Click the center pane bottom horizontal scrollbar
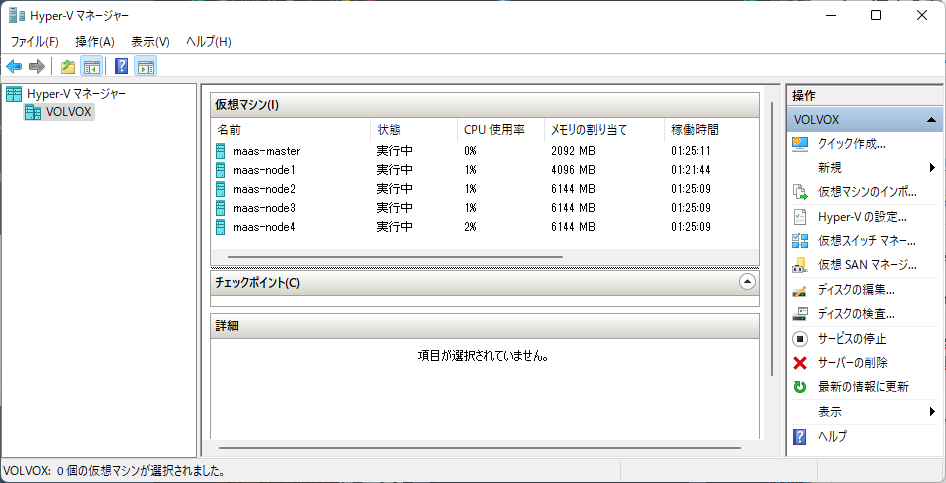 (480, 448)
